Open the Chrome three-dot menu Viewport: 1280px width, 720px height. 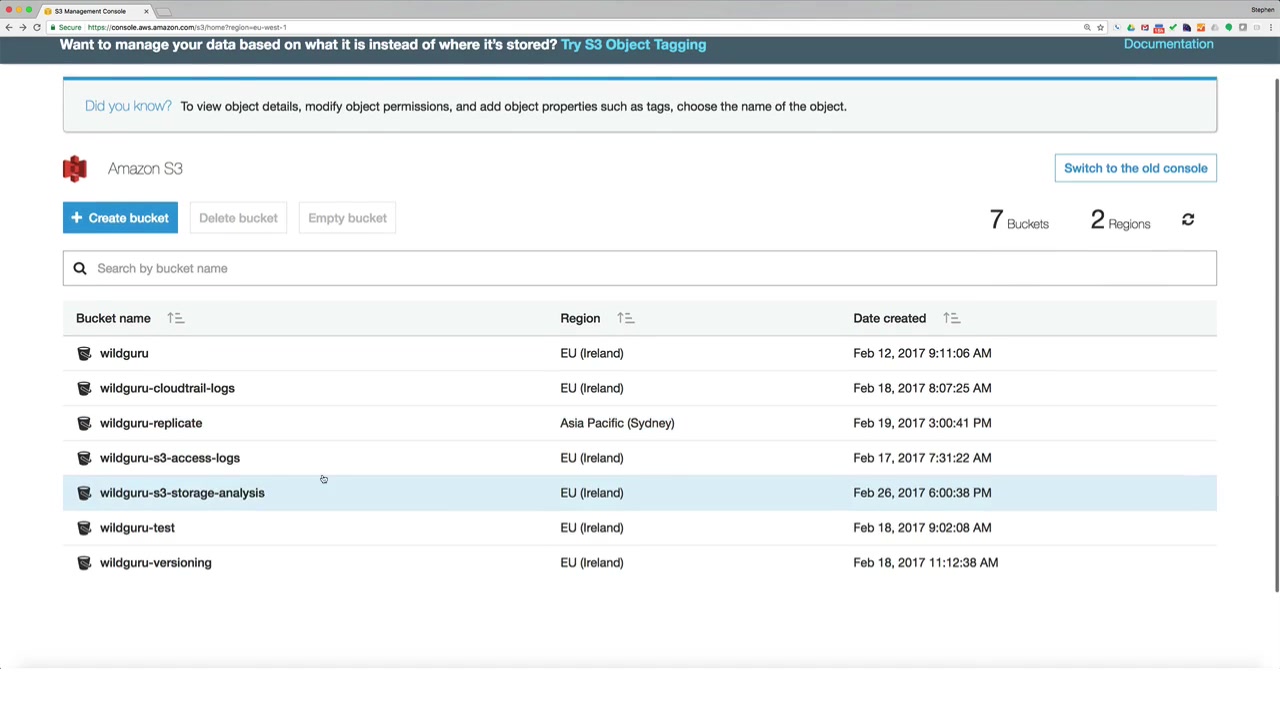[1271, 27]
